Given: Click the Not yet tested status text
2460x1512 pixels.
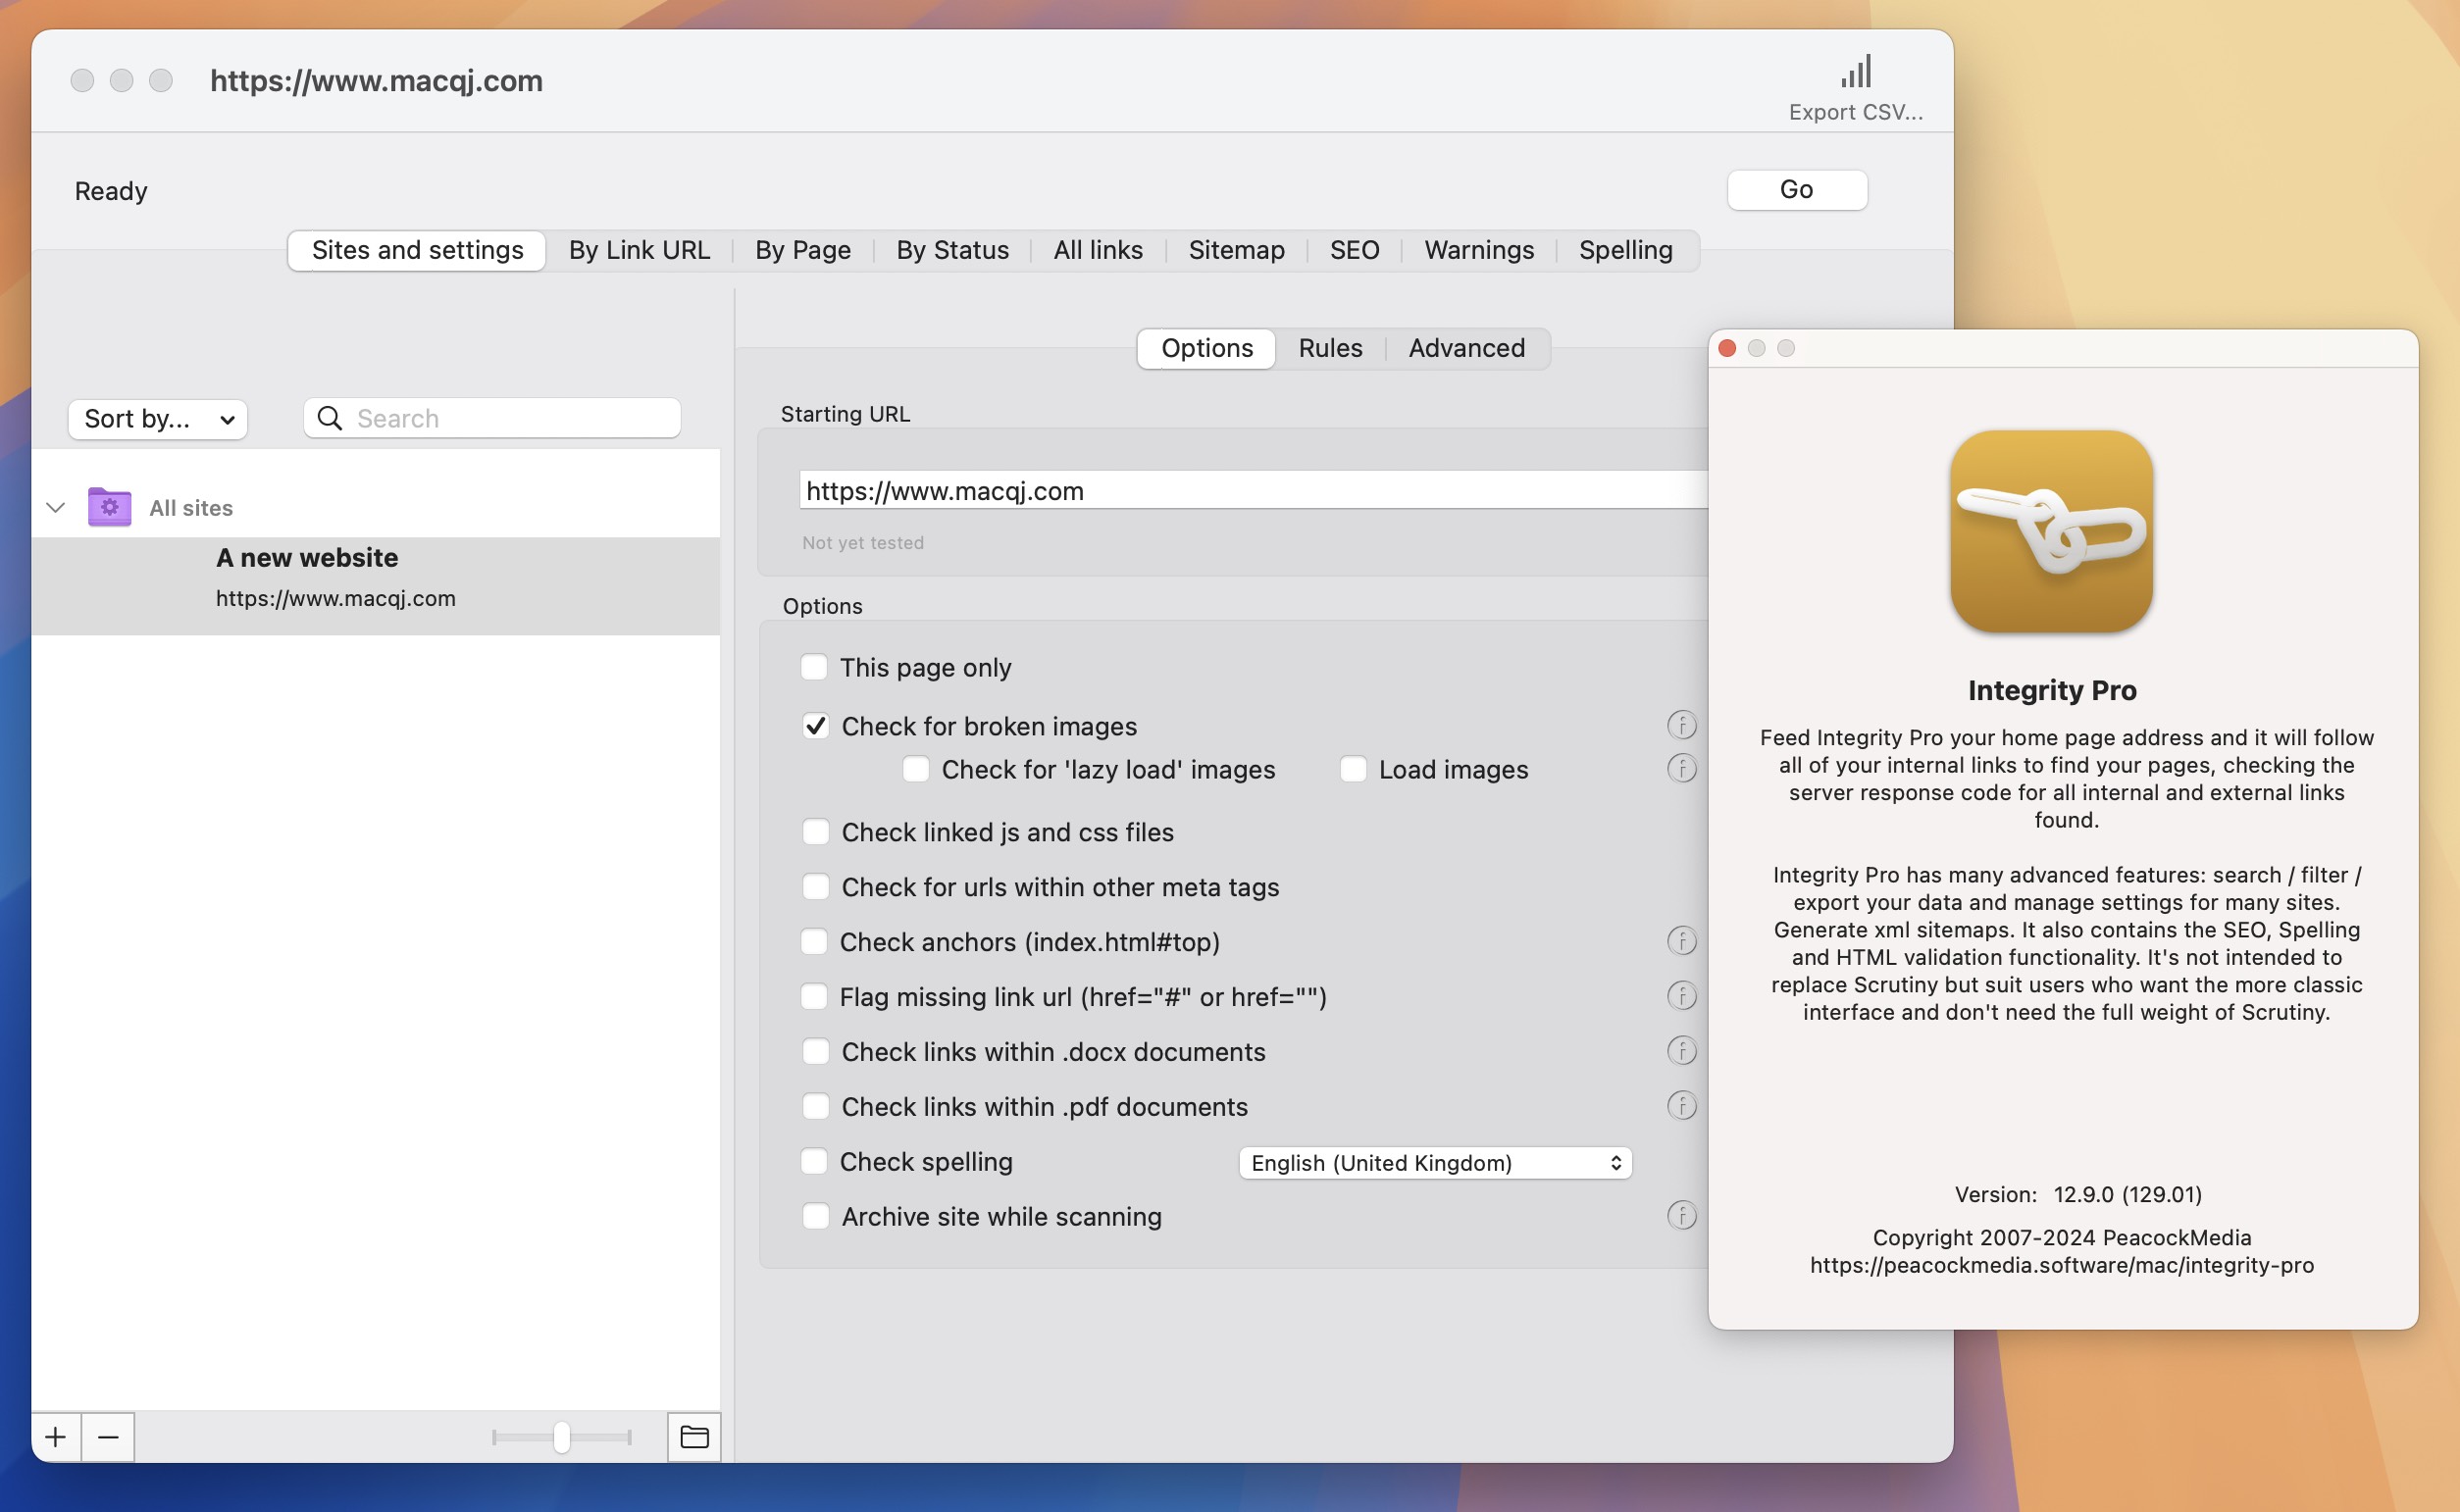Looking at the screenshot, I should point(862,542).
